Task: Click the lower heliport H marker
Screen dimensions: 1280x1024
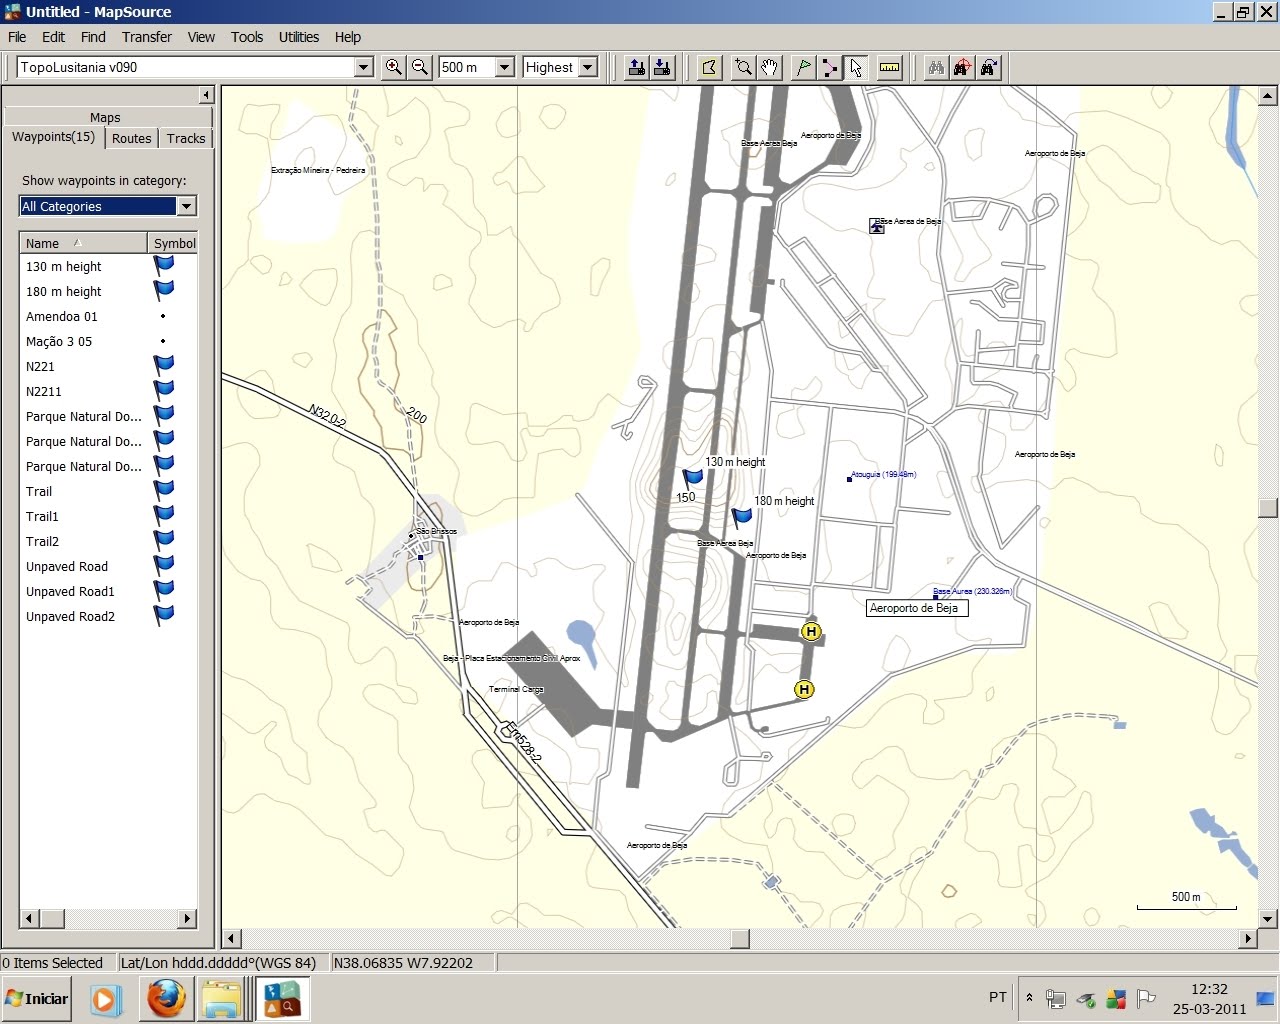Action: pos(804,689)
